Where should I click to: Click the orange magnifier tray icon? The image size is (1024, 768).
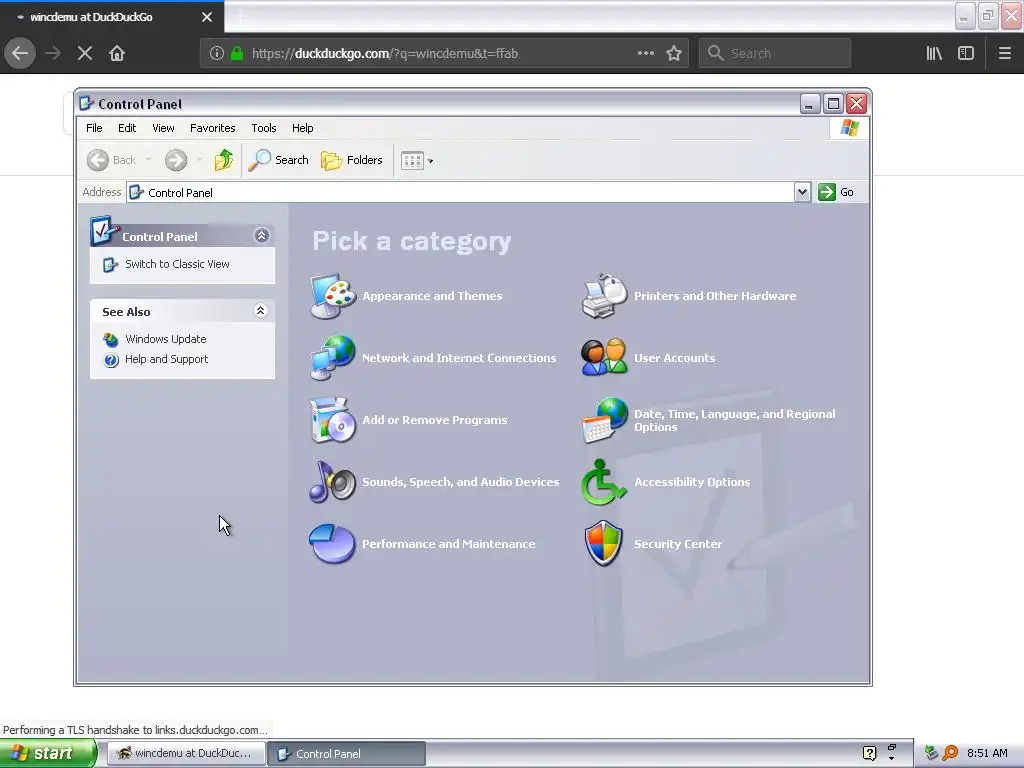coord(950,754)
